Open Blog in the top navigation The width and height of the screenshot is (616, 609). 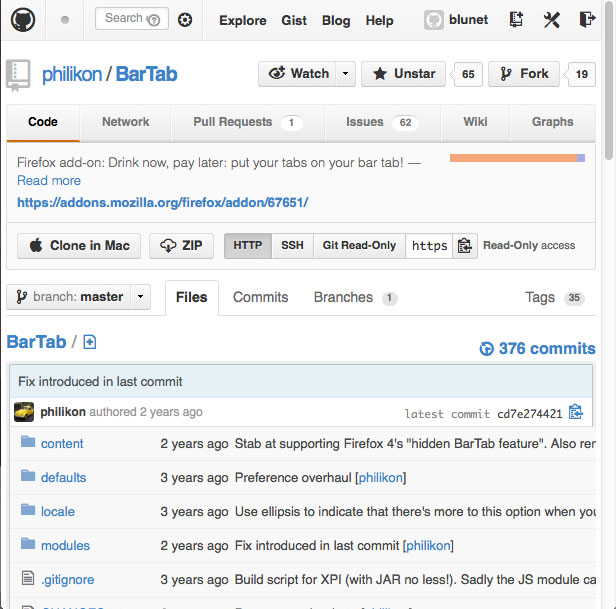coord(336,20)
